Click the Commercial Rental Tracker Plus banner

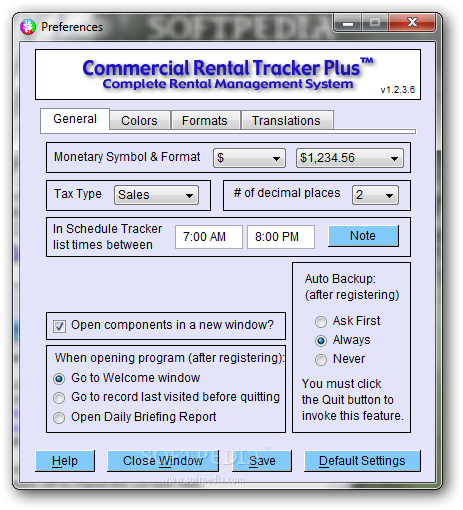point(228,75)
